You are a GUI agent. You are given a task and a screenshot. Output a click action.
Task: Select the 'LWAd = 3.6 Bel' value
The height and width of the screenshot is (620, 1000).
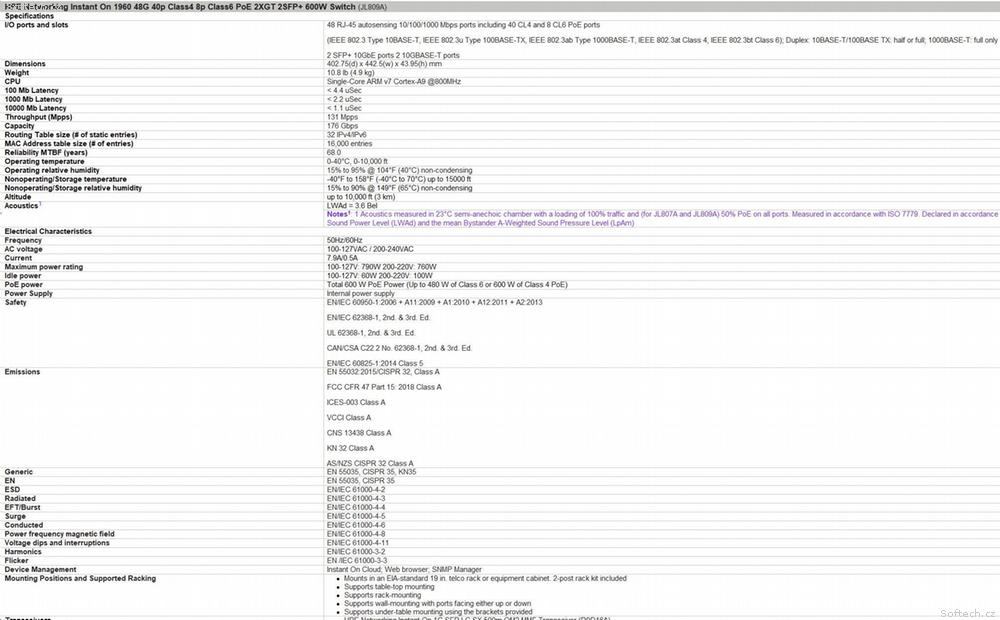point(352,206)
